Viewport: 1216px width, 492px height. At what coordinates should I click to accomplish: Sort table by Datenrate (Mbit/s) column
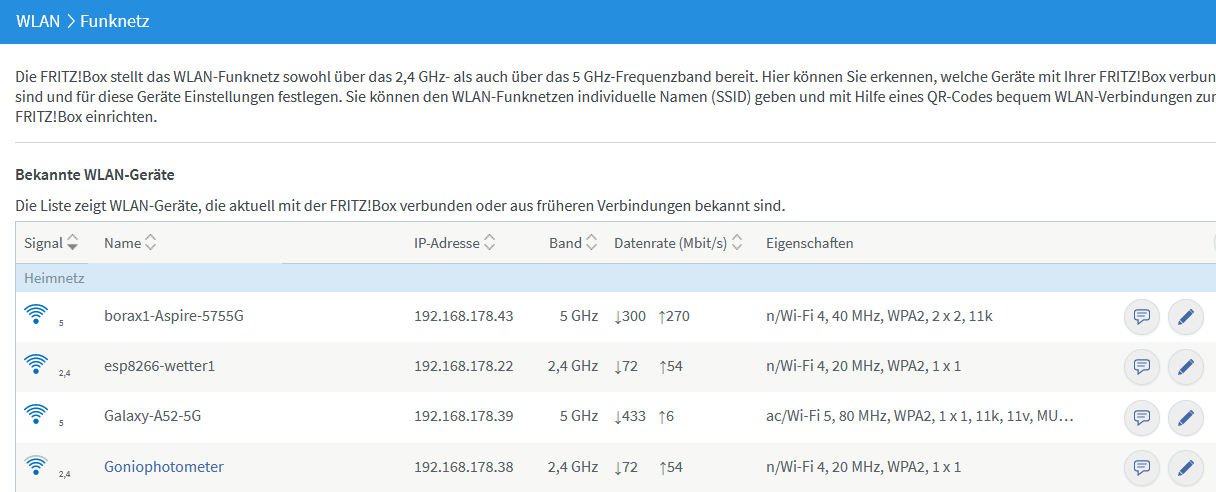click(x=679, y=243)
